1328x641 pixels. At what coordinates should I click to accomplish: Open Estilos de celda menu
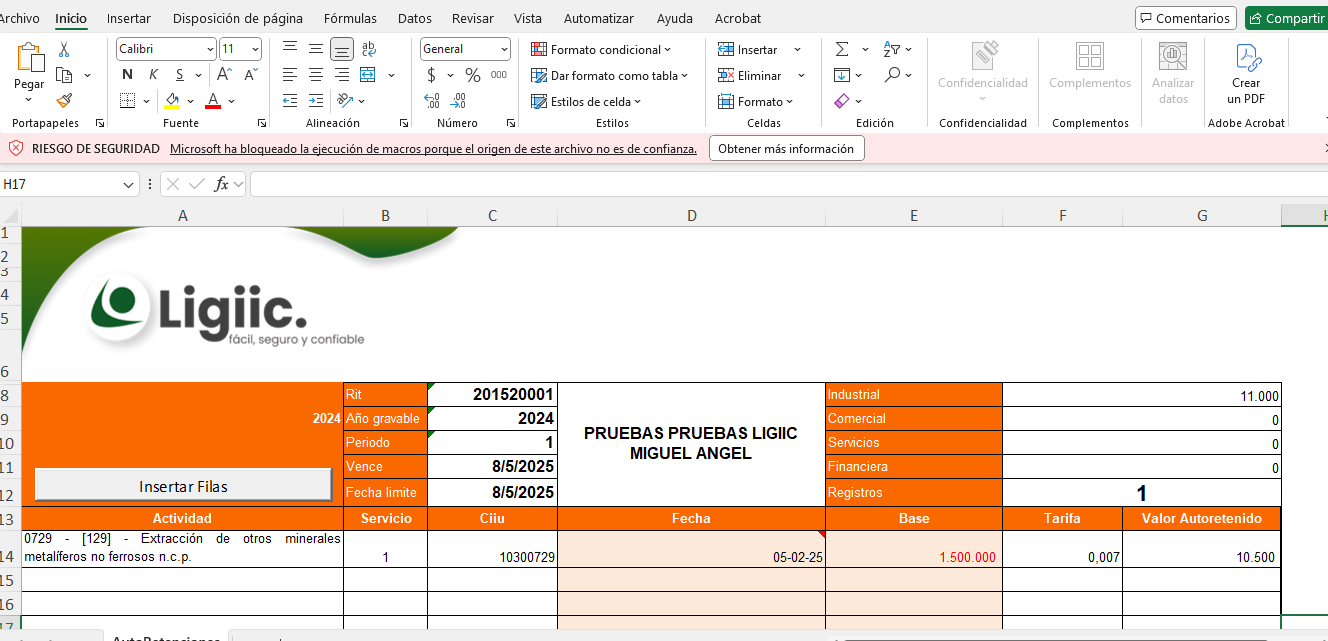[586, 101]
